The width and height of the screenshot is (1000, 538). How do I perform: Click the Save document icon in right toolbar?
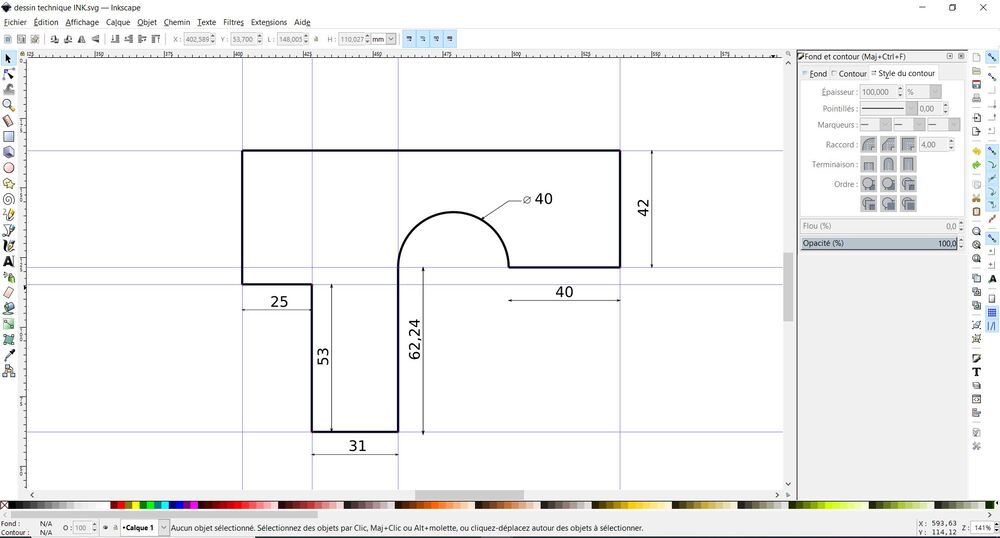(x=976, y=84)
